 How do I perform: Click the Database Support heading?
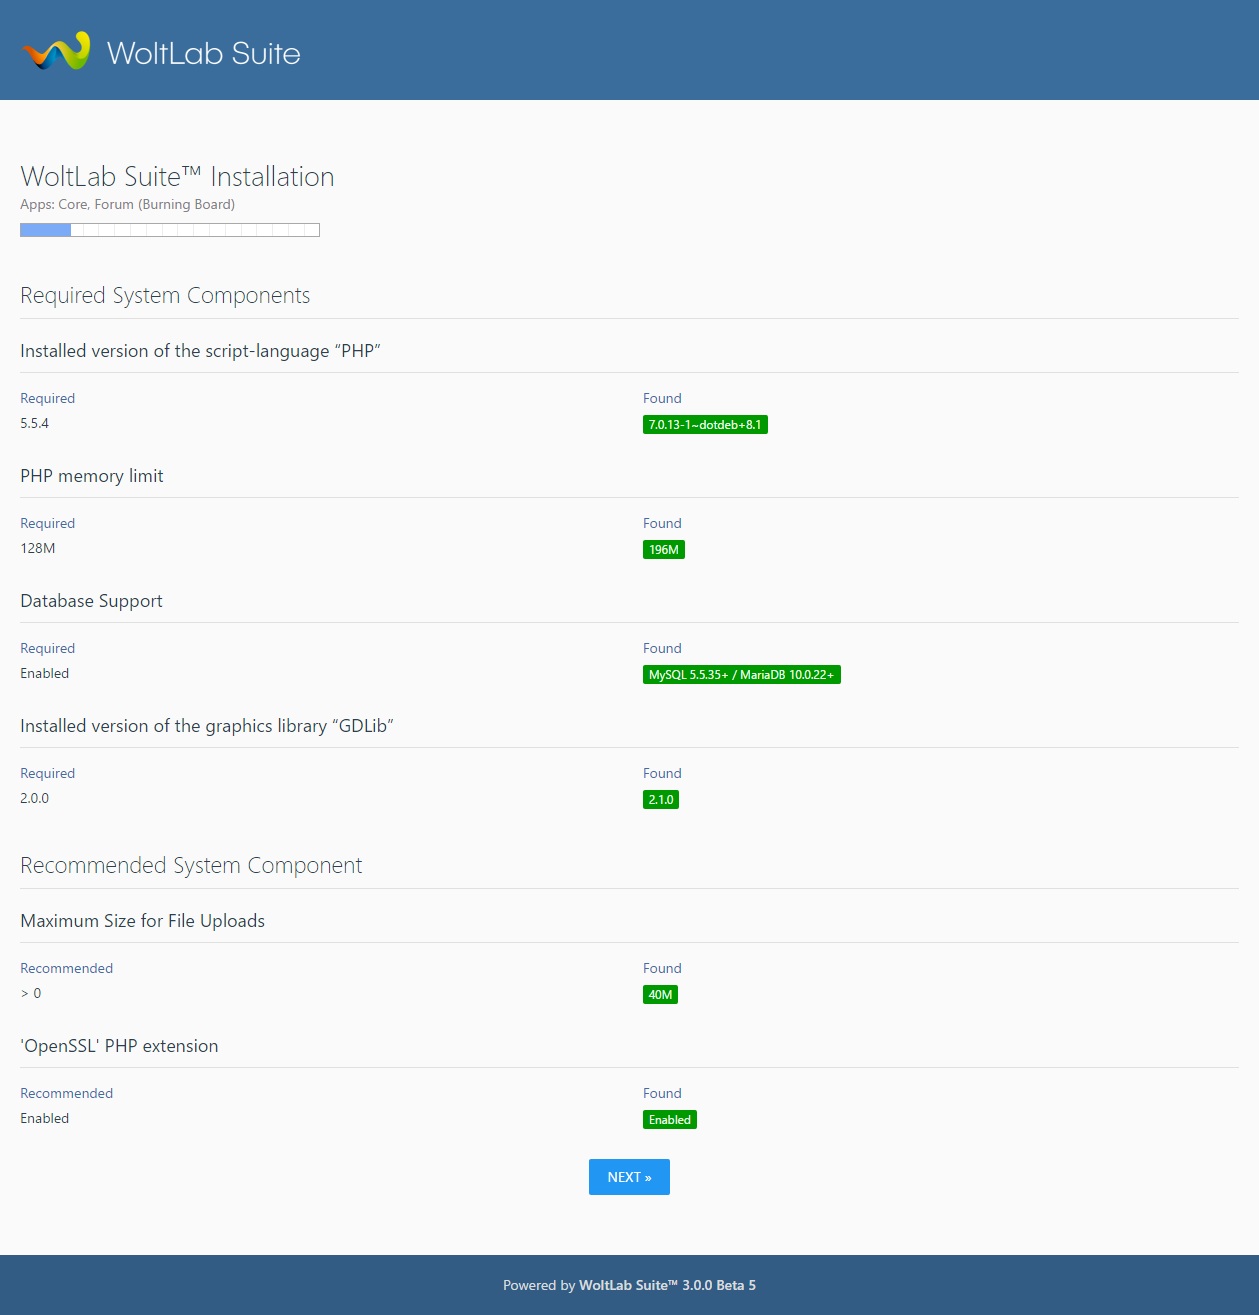click(91, 601)
